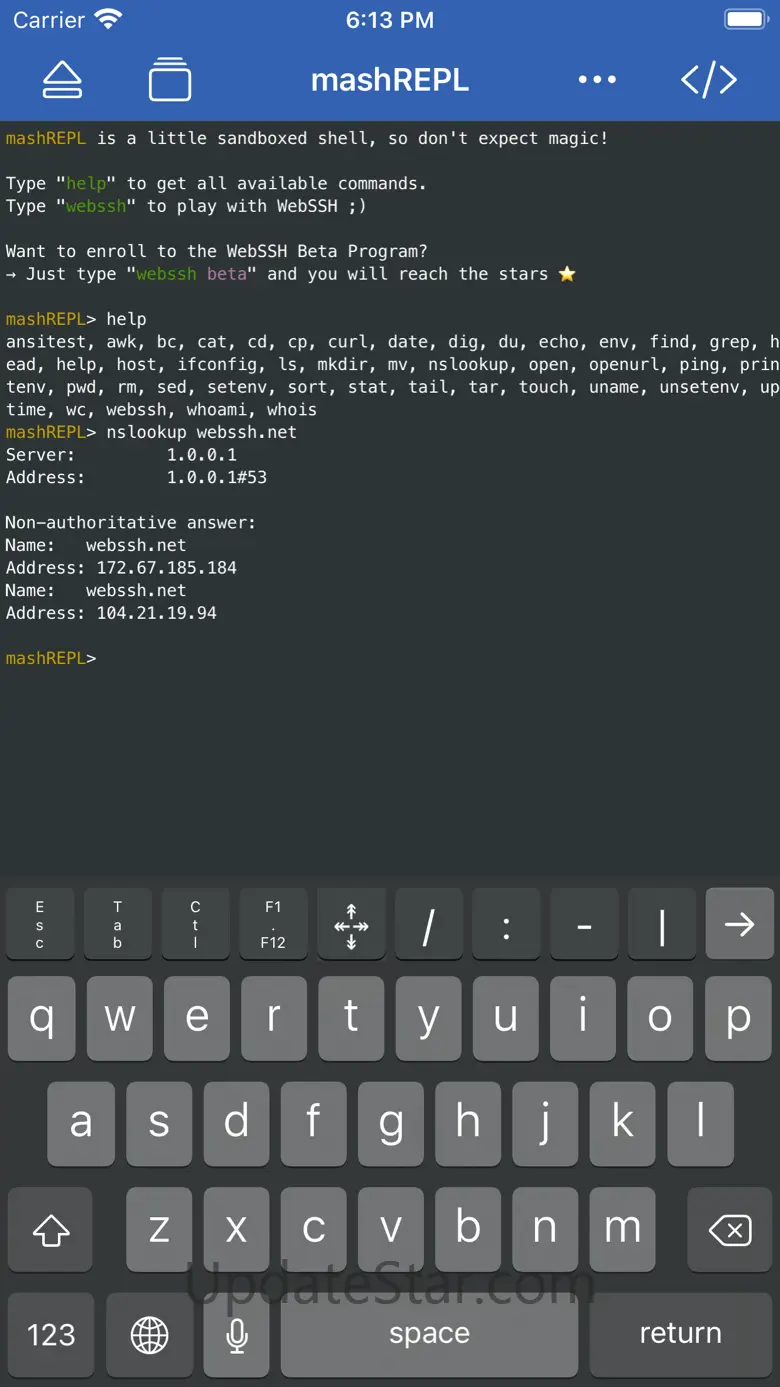
Task: Tap the microphone dictation key
Action: click(x=237, y=1335)
